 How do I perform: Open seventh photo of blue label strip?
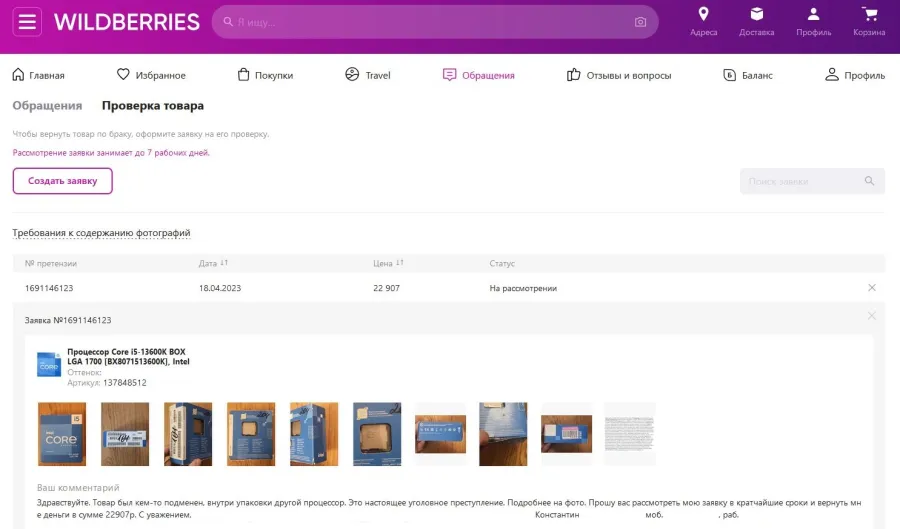440,434
